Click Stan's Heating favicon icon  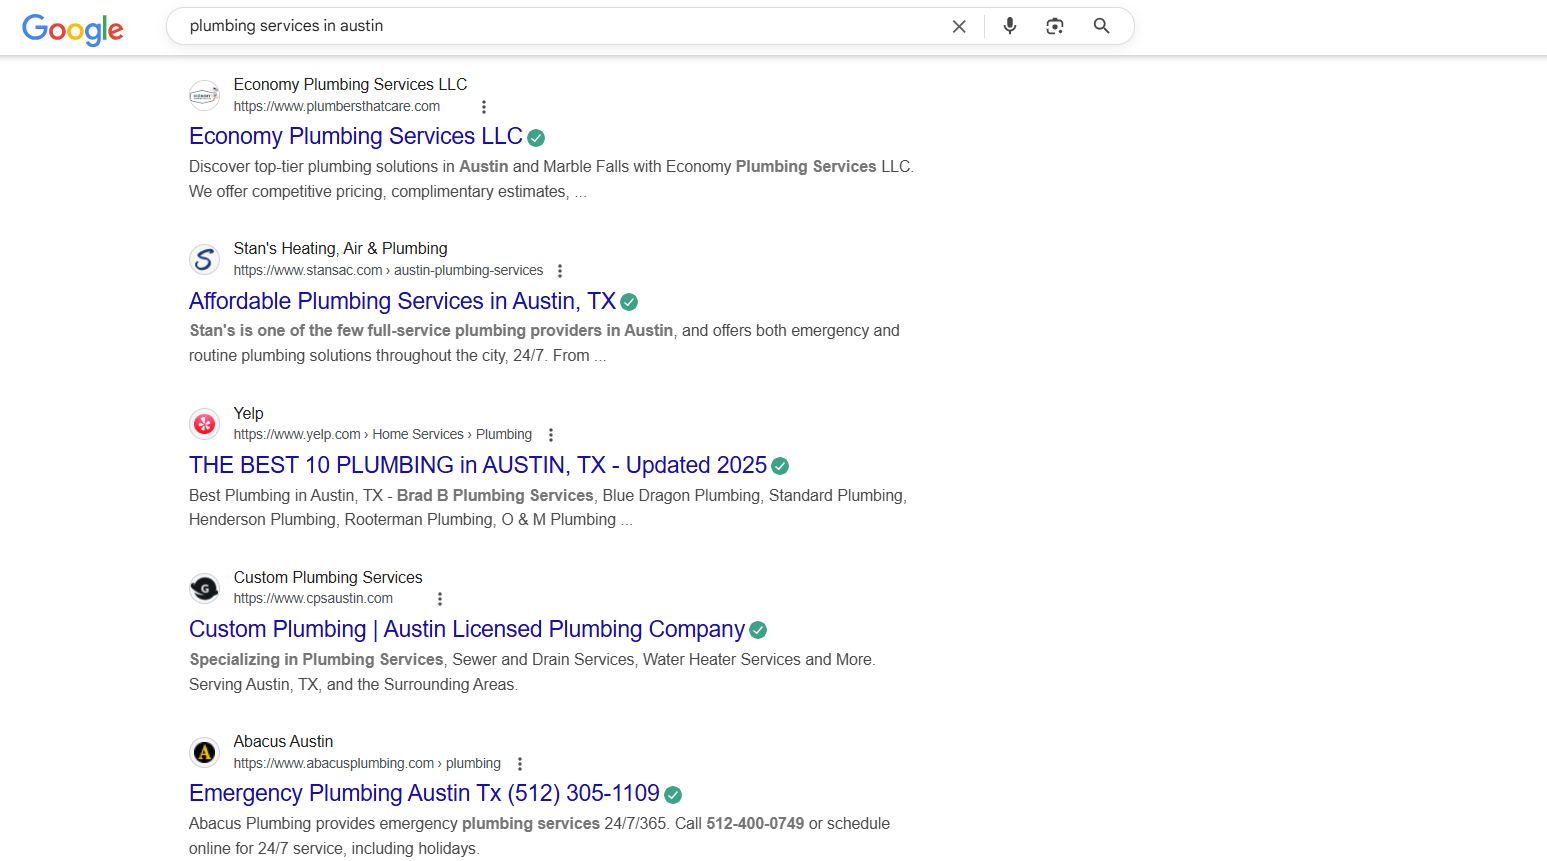coord(204,260)
